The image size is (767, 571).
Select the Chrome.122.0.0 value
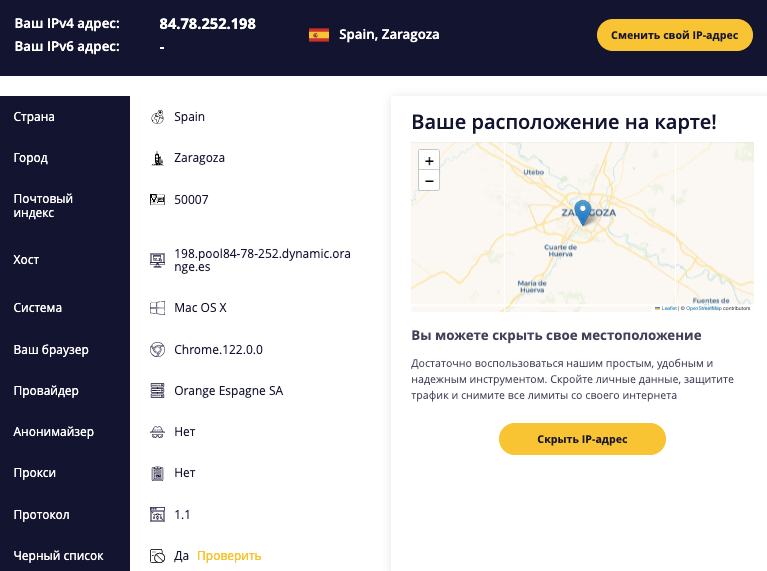(x=218, y=350)
